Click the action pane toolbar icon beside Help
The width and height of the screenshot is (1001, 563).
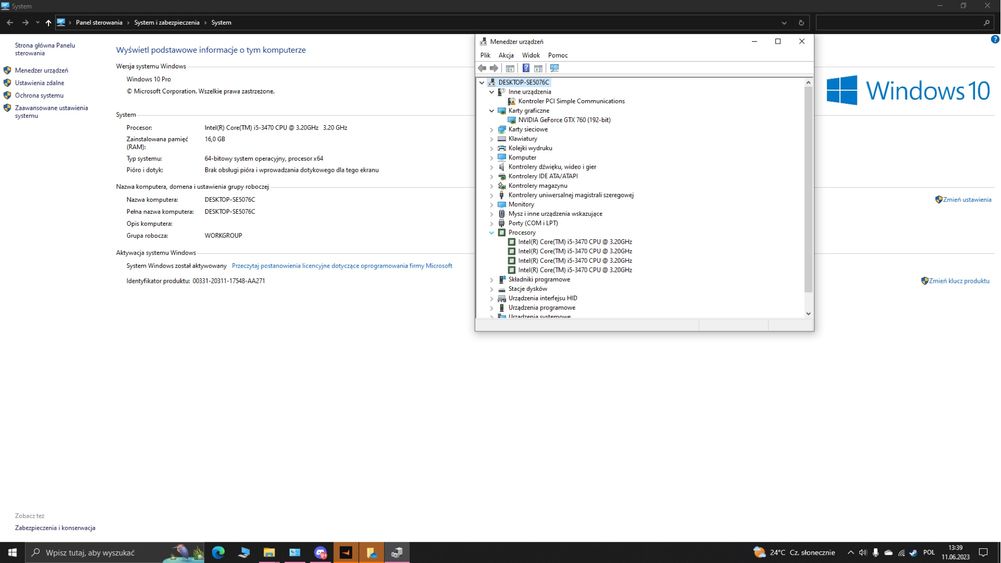coord(538,68)
